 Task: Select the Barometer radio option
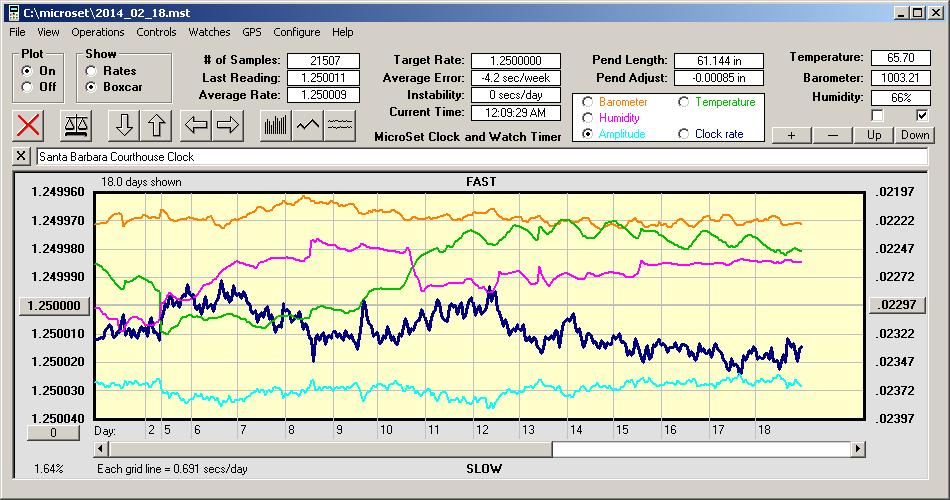point(587,102)
